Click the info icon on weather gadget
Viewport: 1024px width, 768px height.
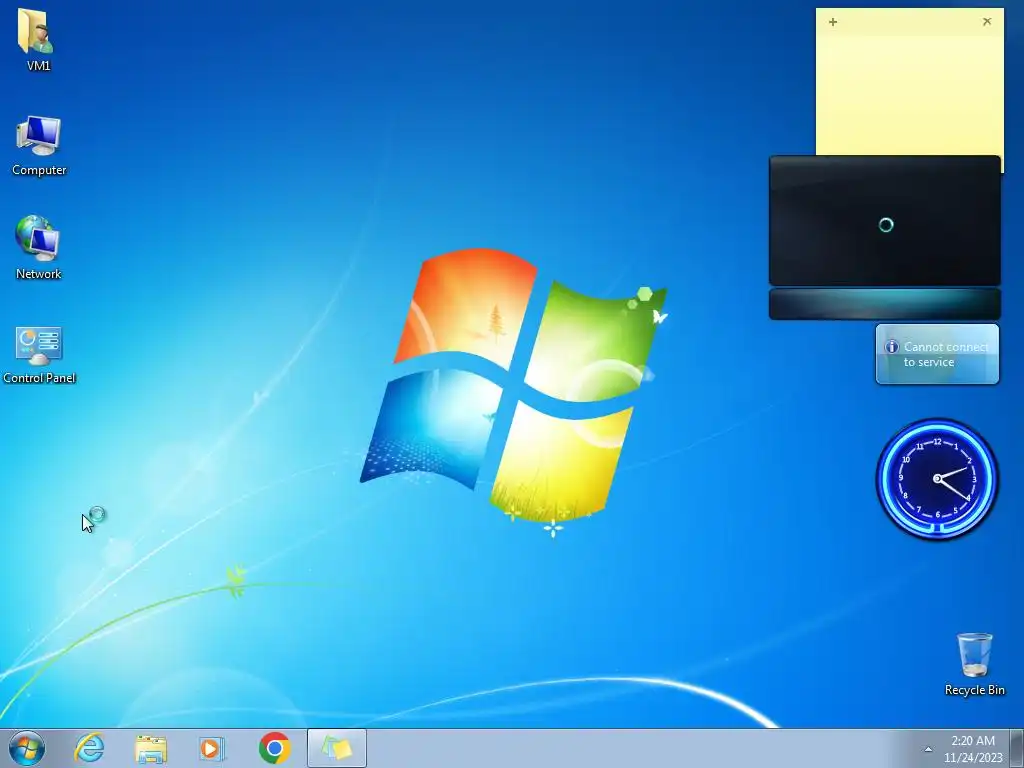(x=891, y=347)
